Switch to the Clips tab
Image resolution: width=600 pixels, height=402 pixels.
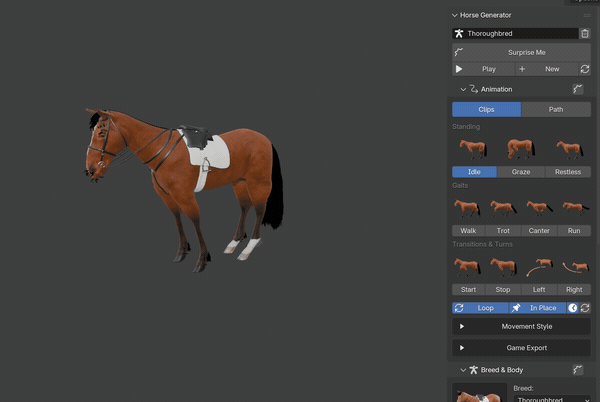click(x=486, y=110)
